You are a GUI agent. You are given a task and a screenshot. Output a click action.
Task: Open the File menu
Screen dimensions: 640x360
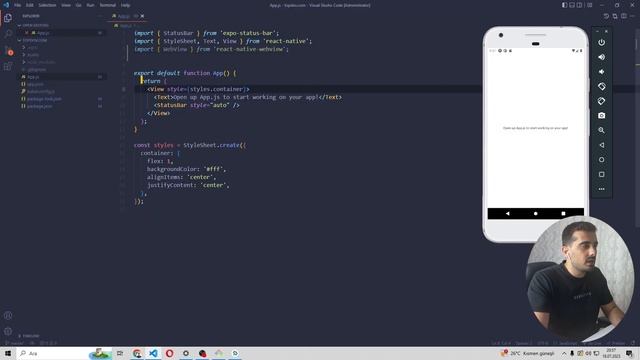(18, 5)
